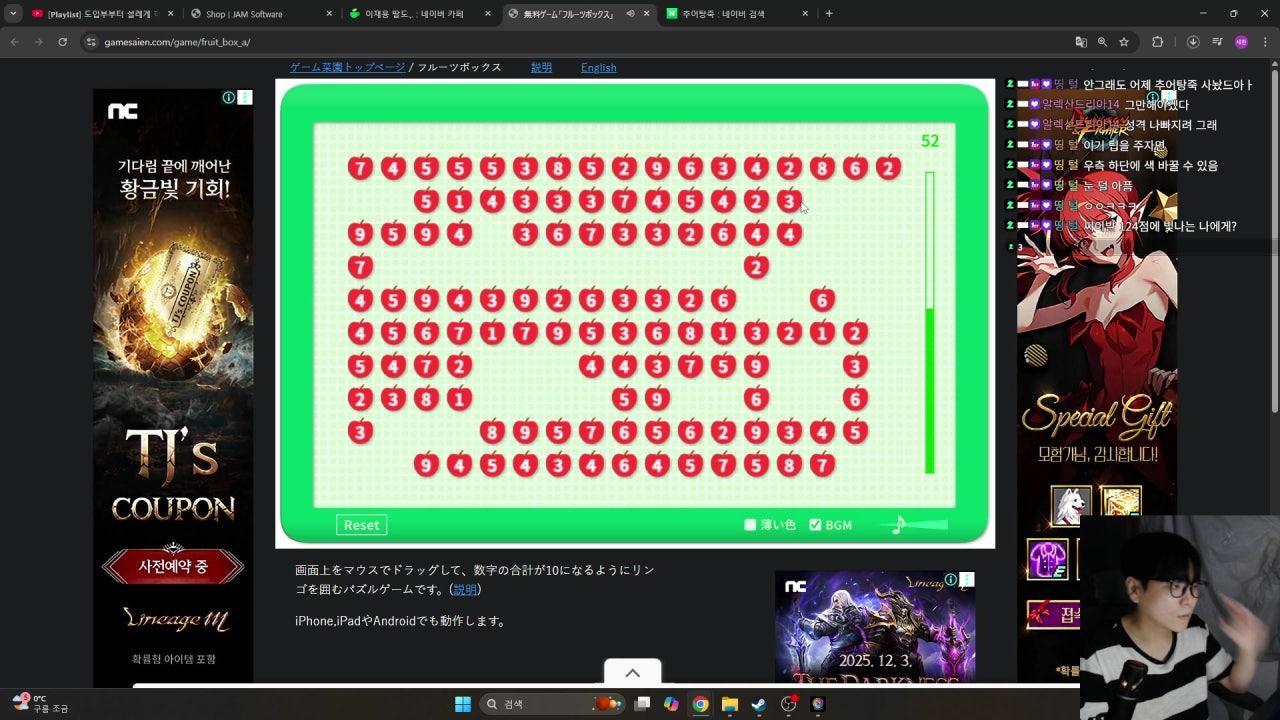1280x720 pixels.
Task: Open Task View on the taskbar
Action: click(x=642, y=704)
